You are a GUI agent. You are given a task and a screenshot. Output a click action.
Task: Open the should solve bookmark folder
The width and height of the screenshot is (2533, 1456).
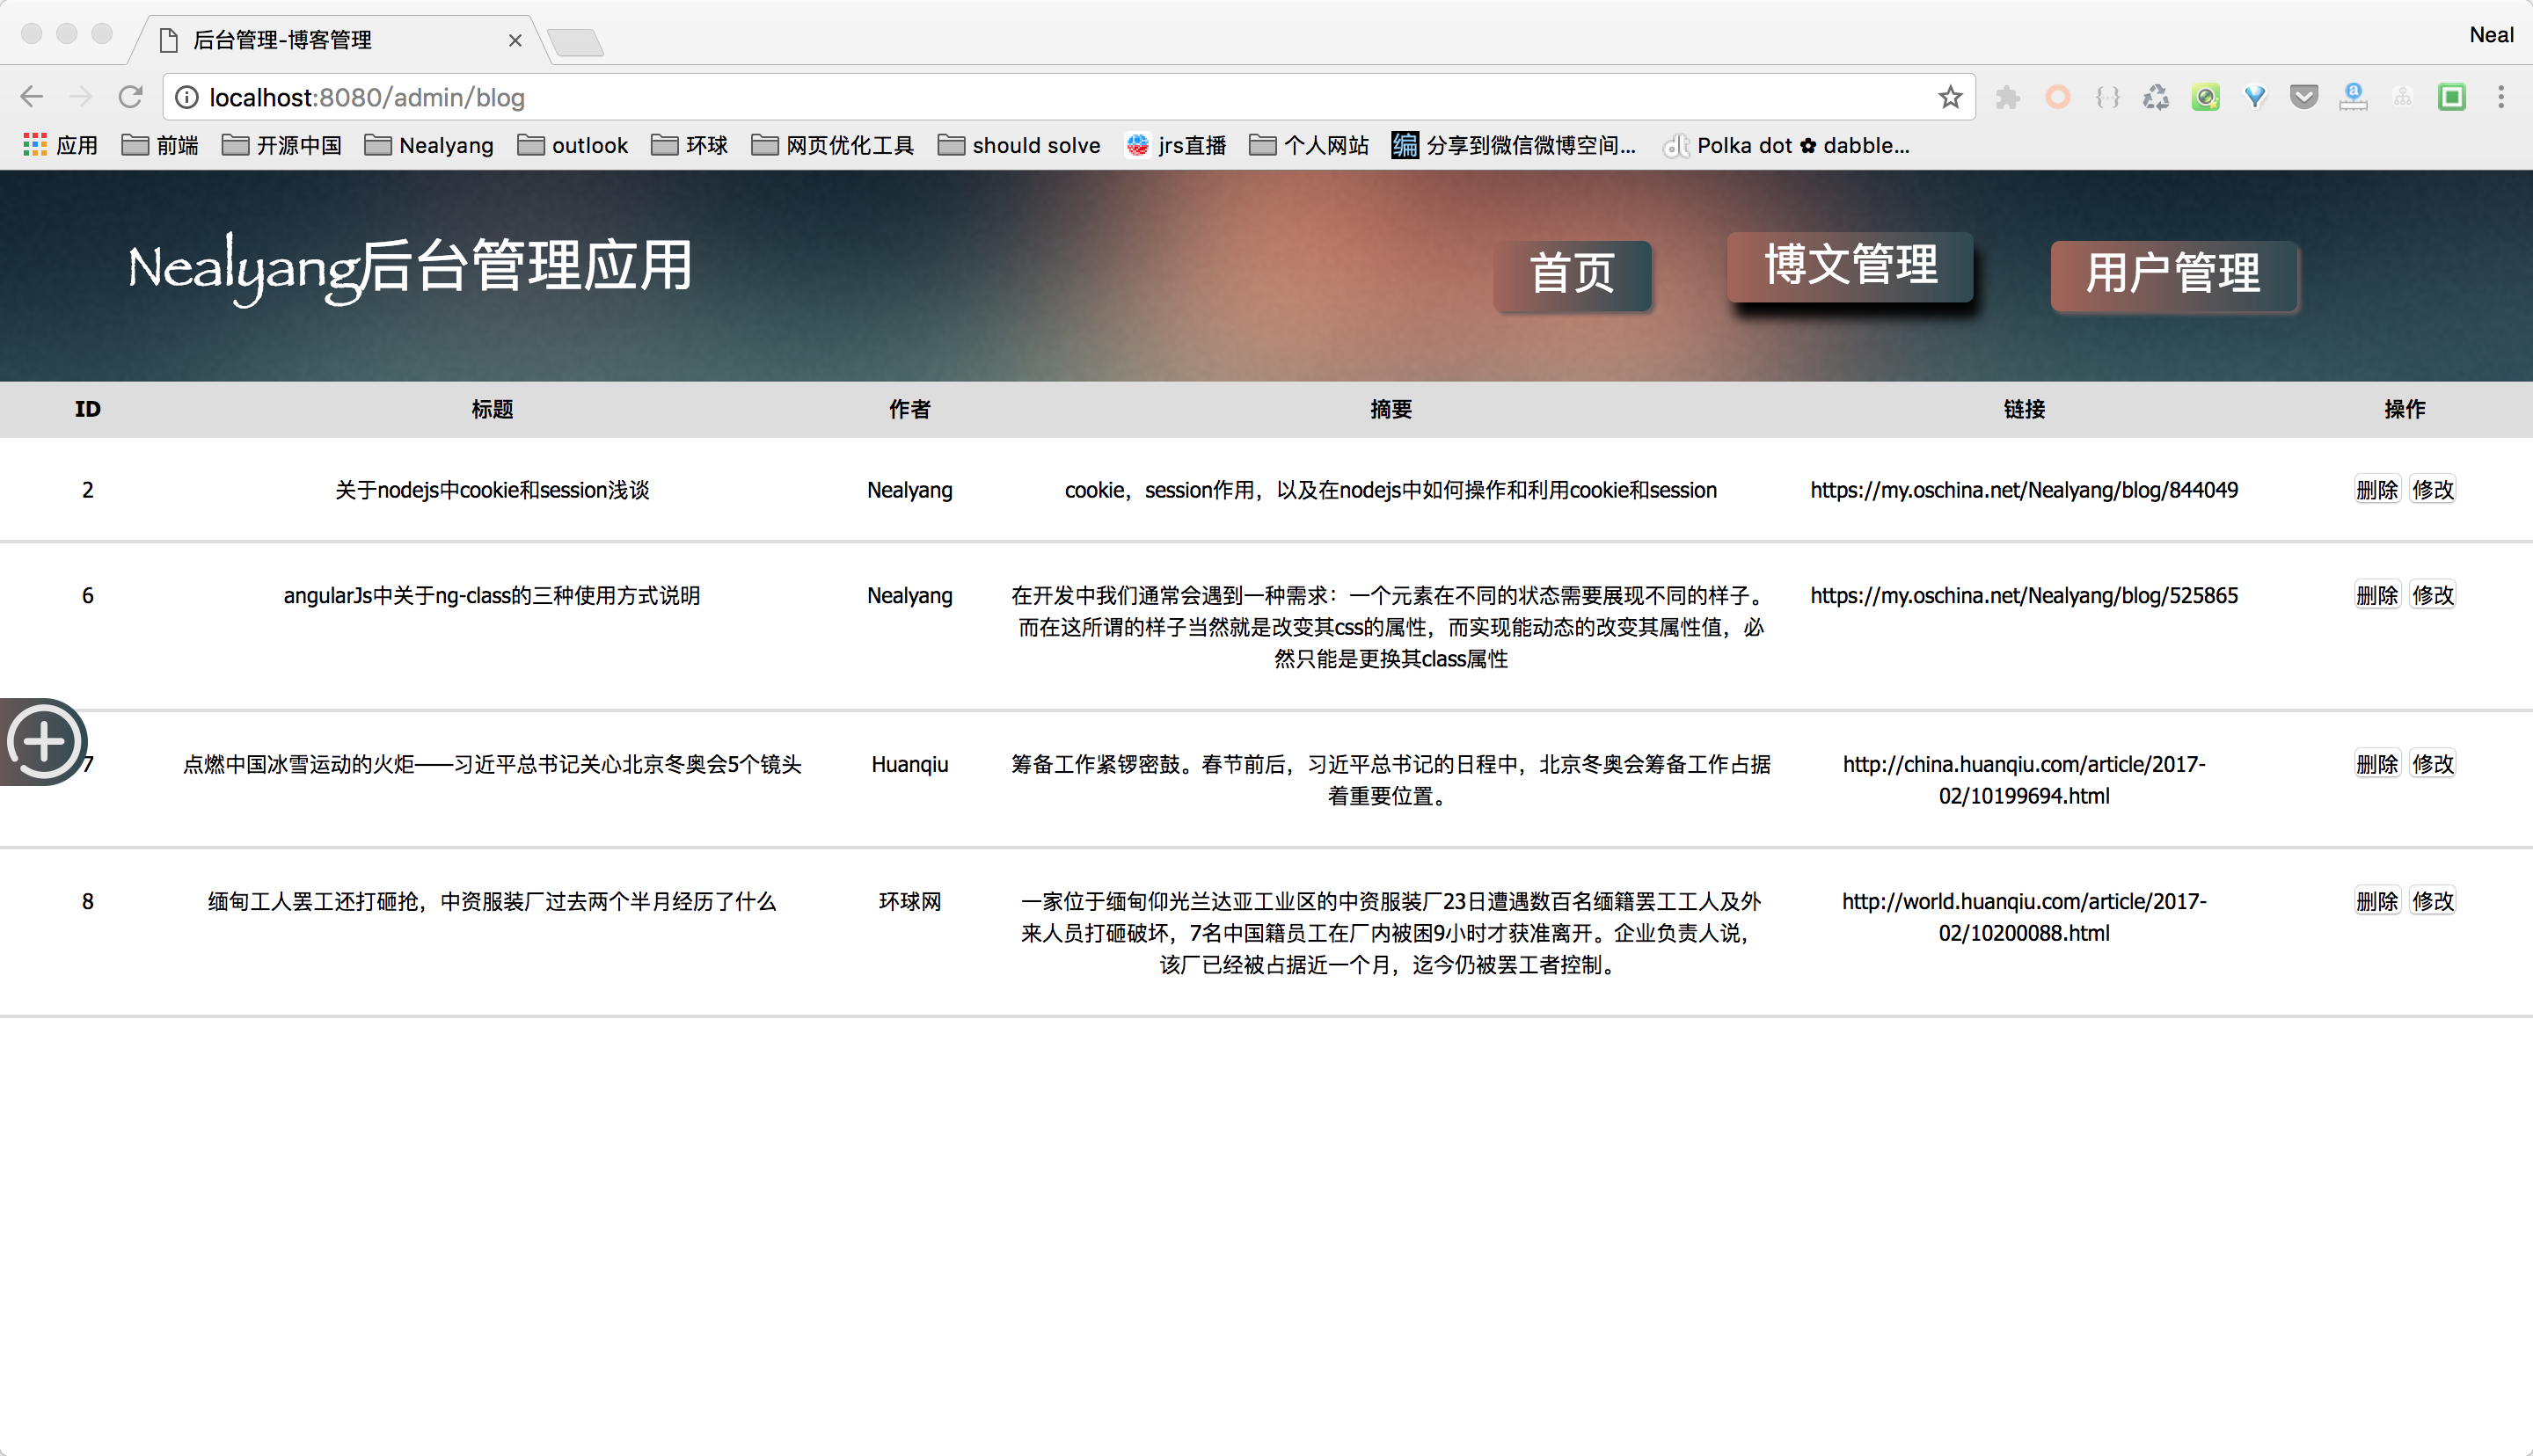pos(1019,146)
